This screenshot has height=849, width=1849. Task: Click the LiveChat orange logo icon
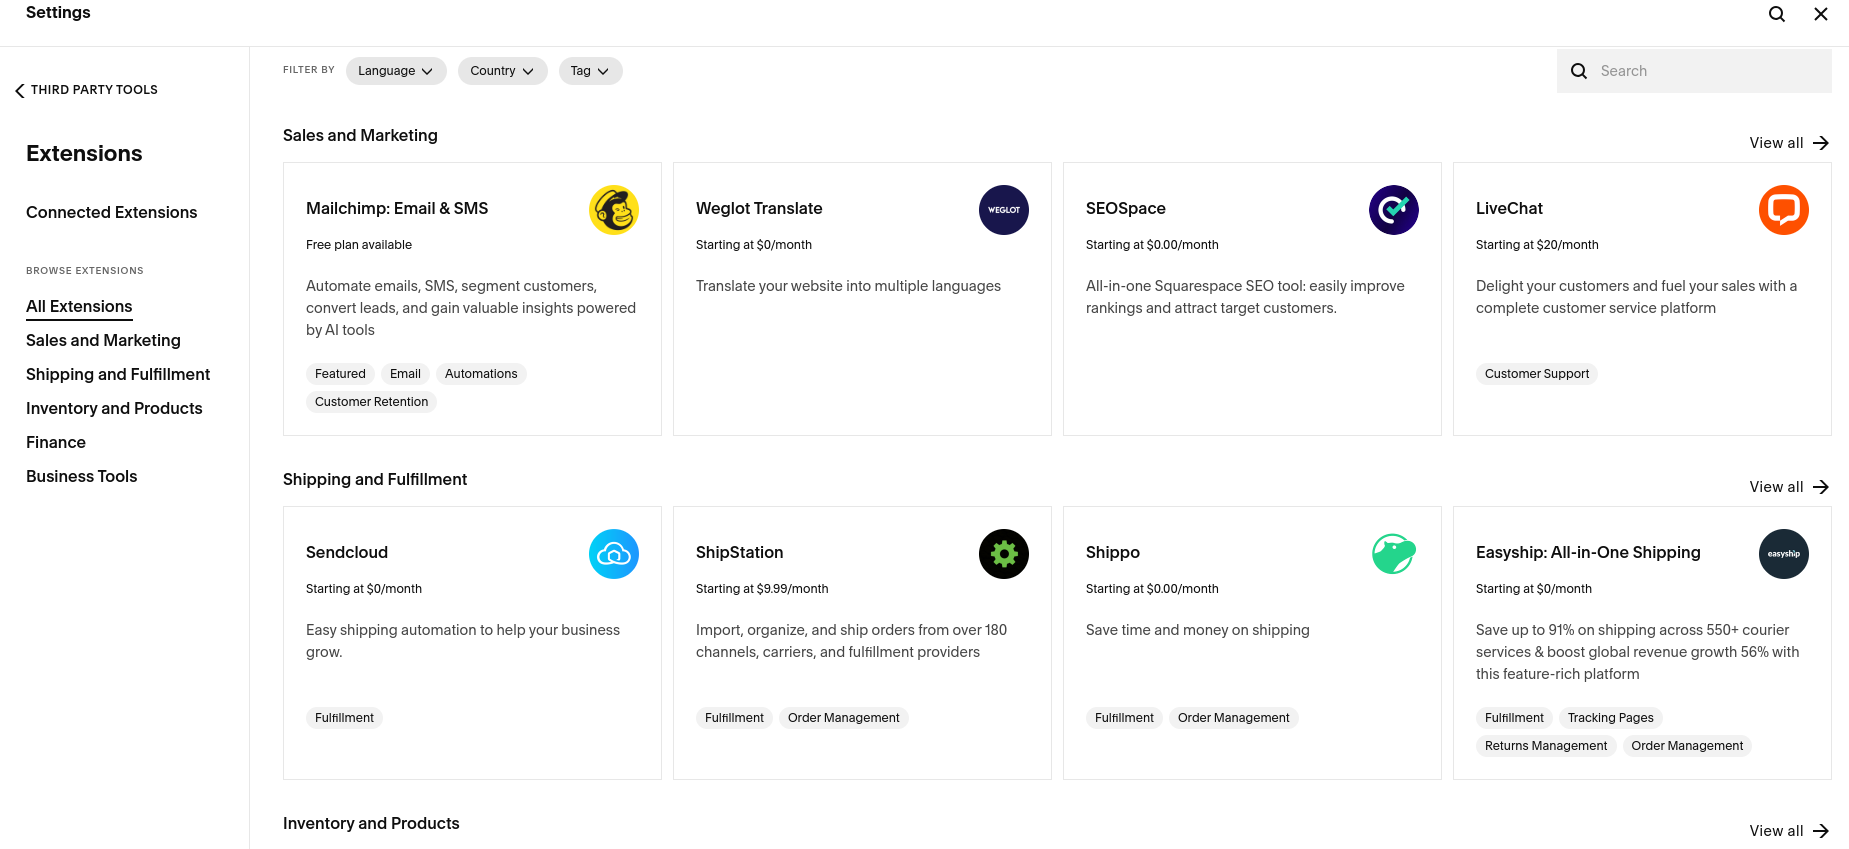tap(1784, 210)
